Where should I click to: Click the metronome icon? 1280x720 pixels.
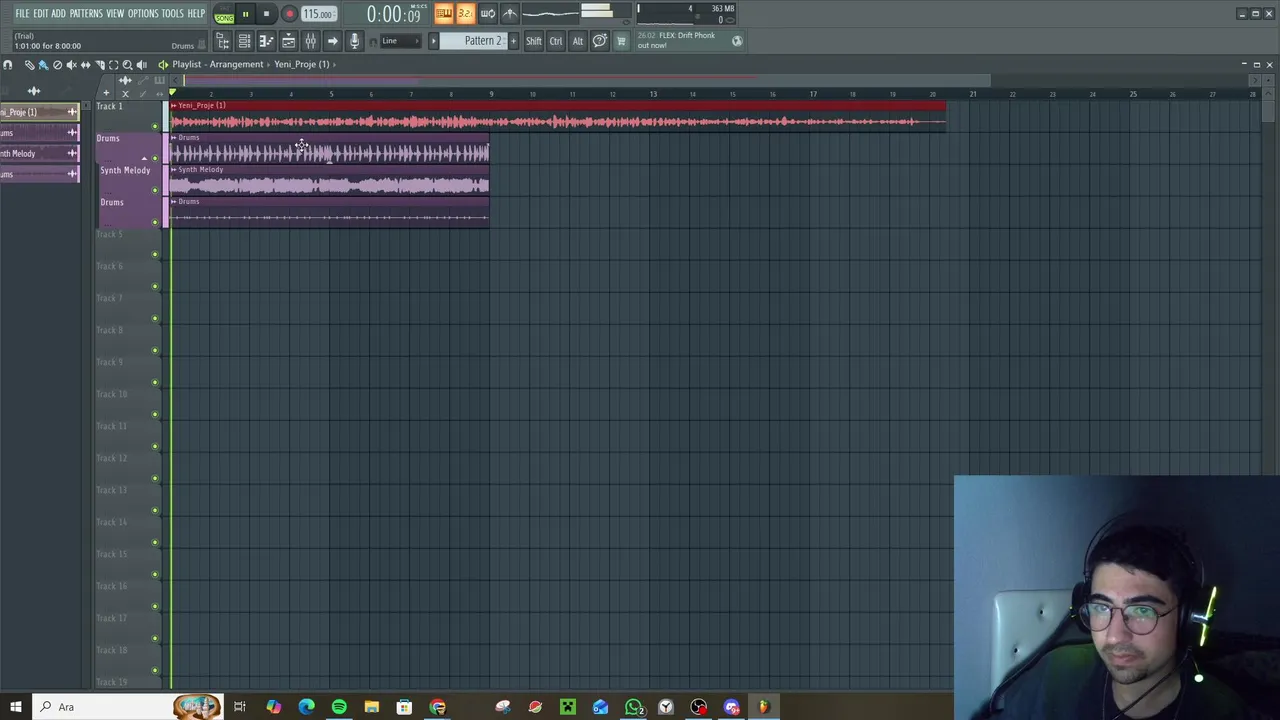[510, 13]
